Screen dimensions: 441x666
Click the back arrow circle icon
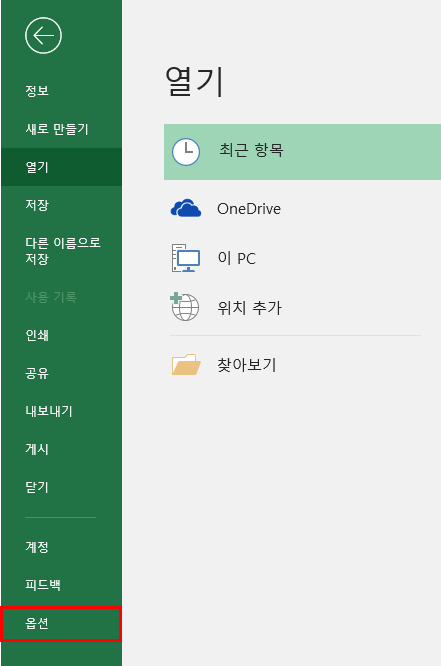pos(43,36)
